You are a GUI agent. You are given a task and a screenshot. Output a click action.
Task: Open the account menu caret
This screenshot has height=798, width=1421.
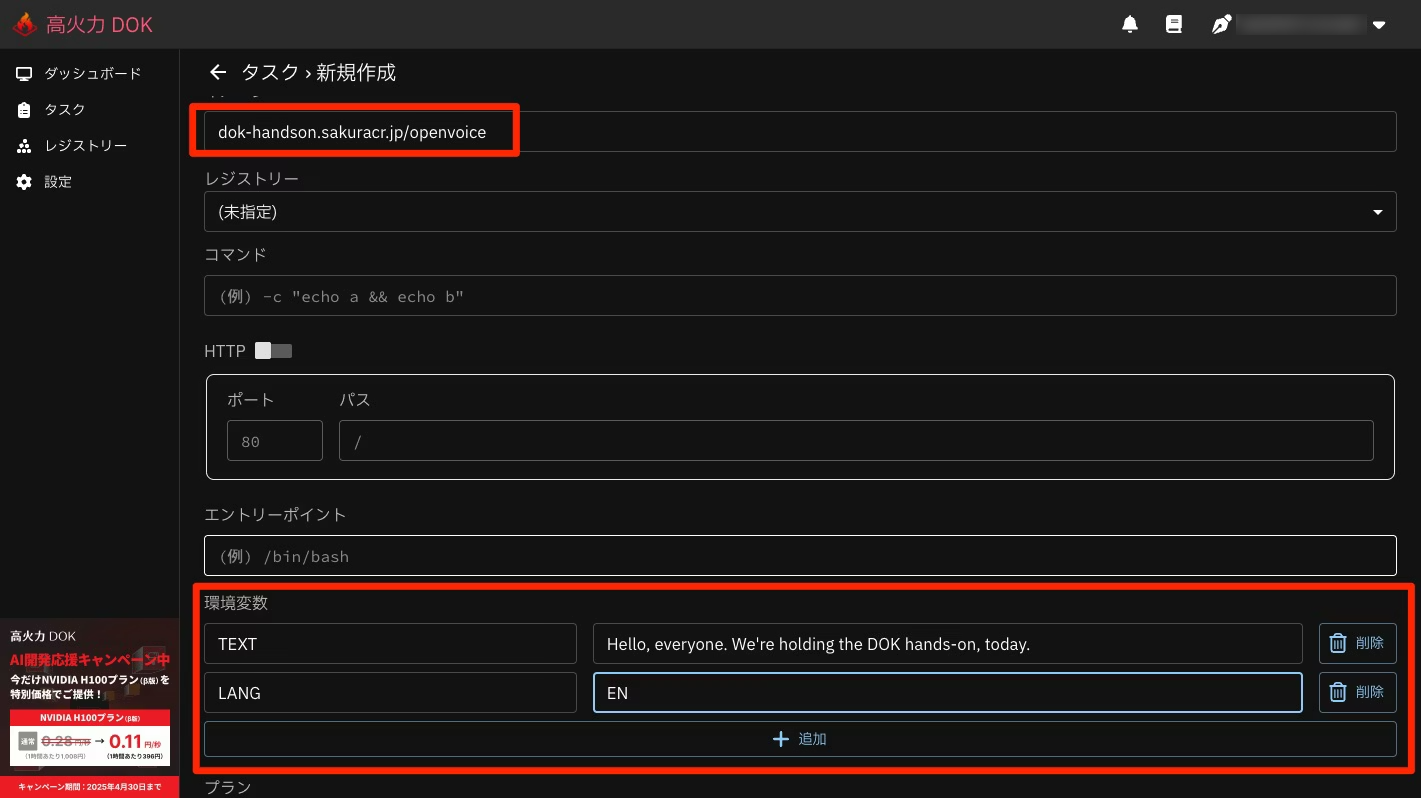(x=1379, y=25)
